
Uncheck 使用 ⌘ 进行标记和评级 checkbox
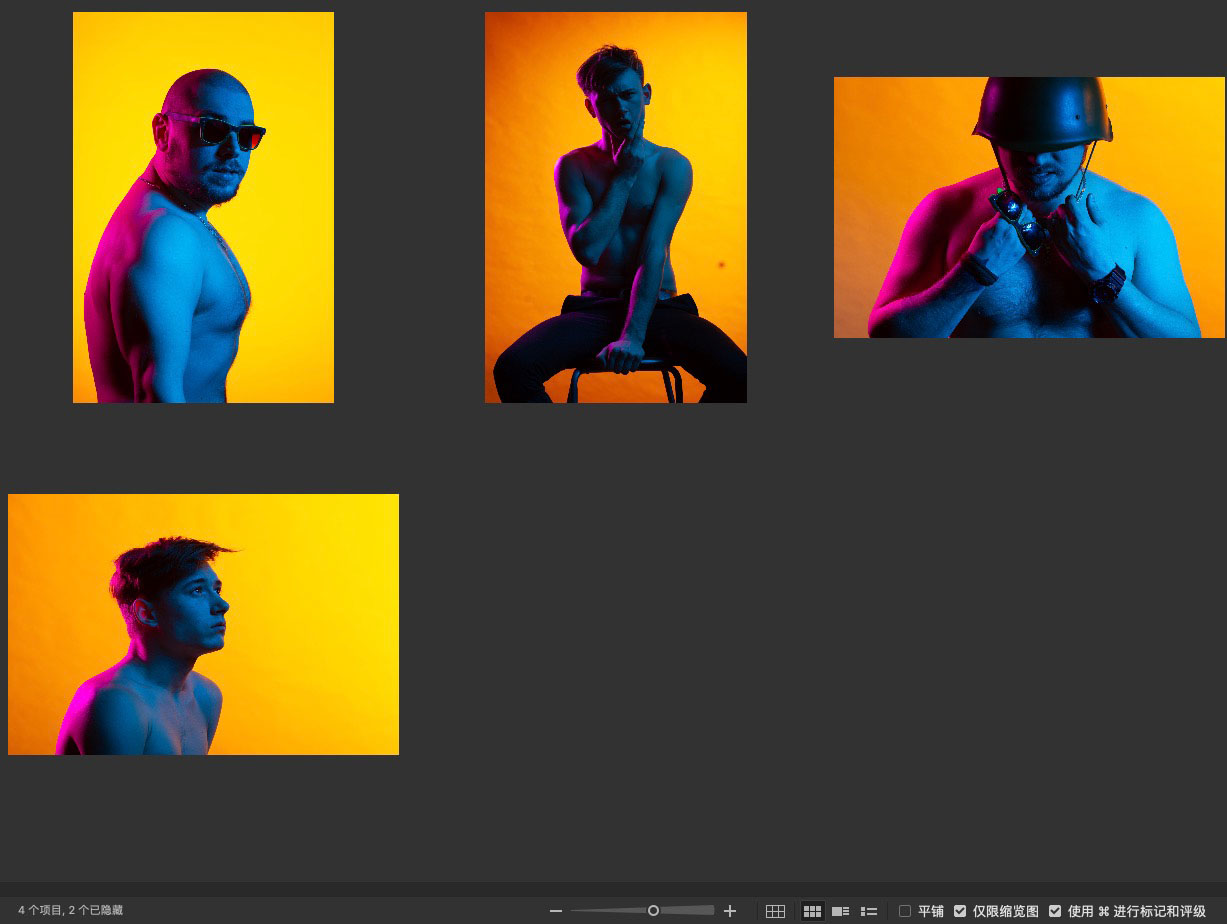point(1055,911)
